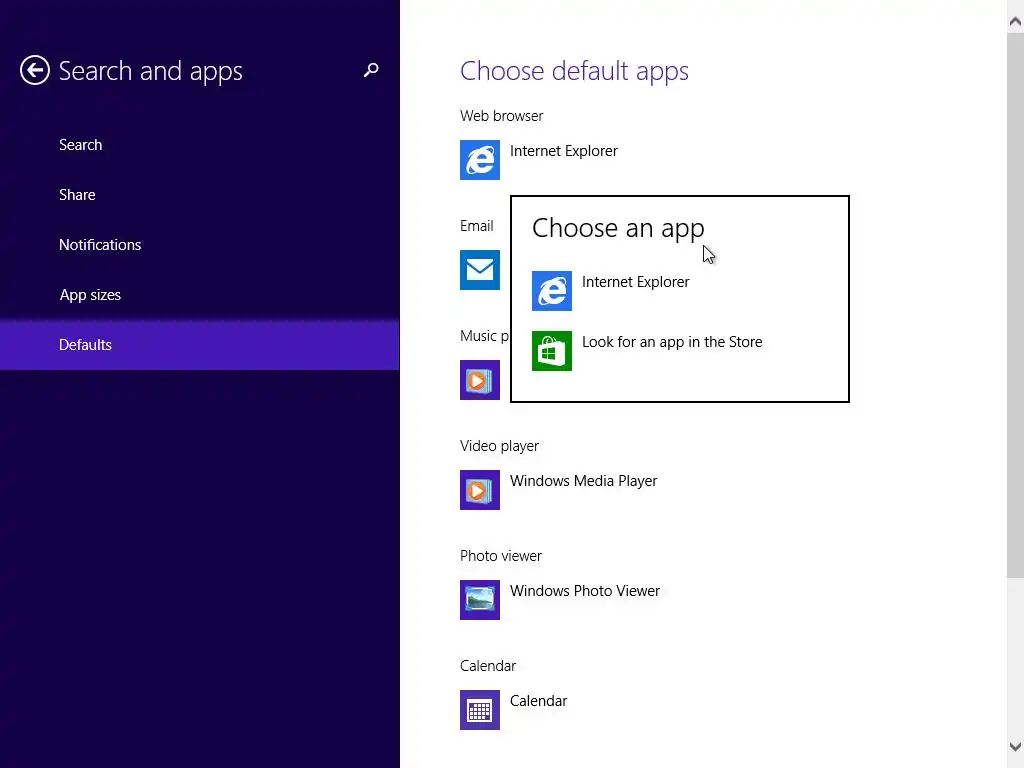Select the Defaults section
Screen dimensions: 1024x768
[x=200, y=344]
